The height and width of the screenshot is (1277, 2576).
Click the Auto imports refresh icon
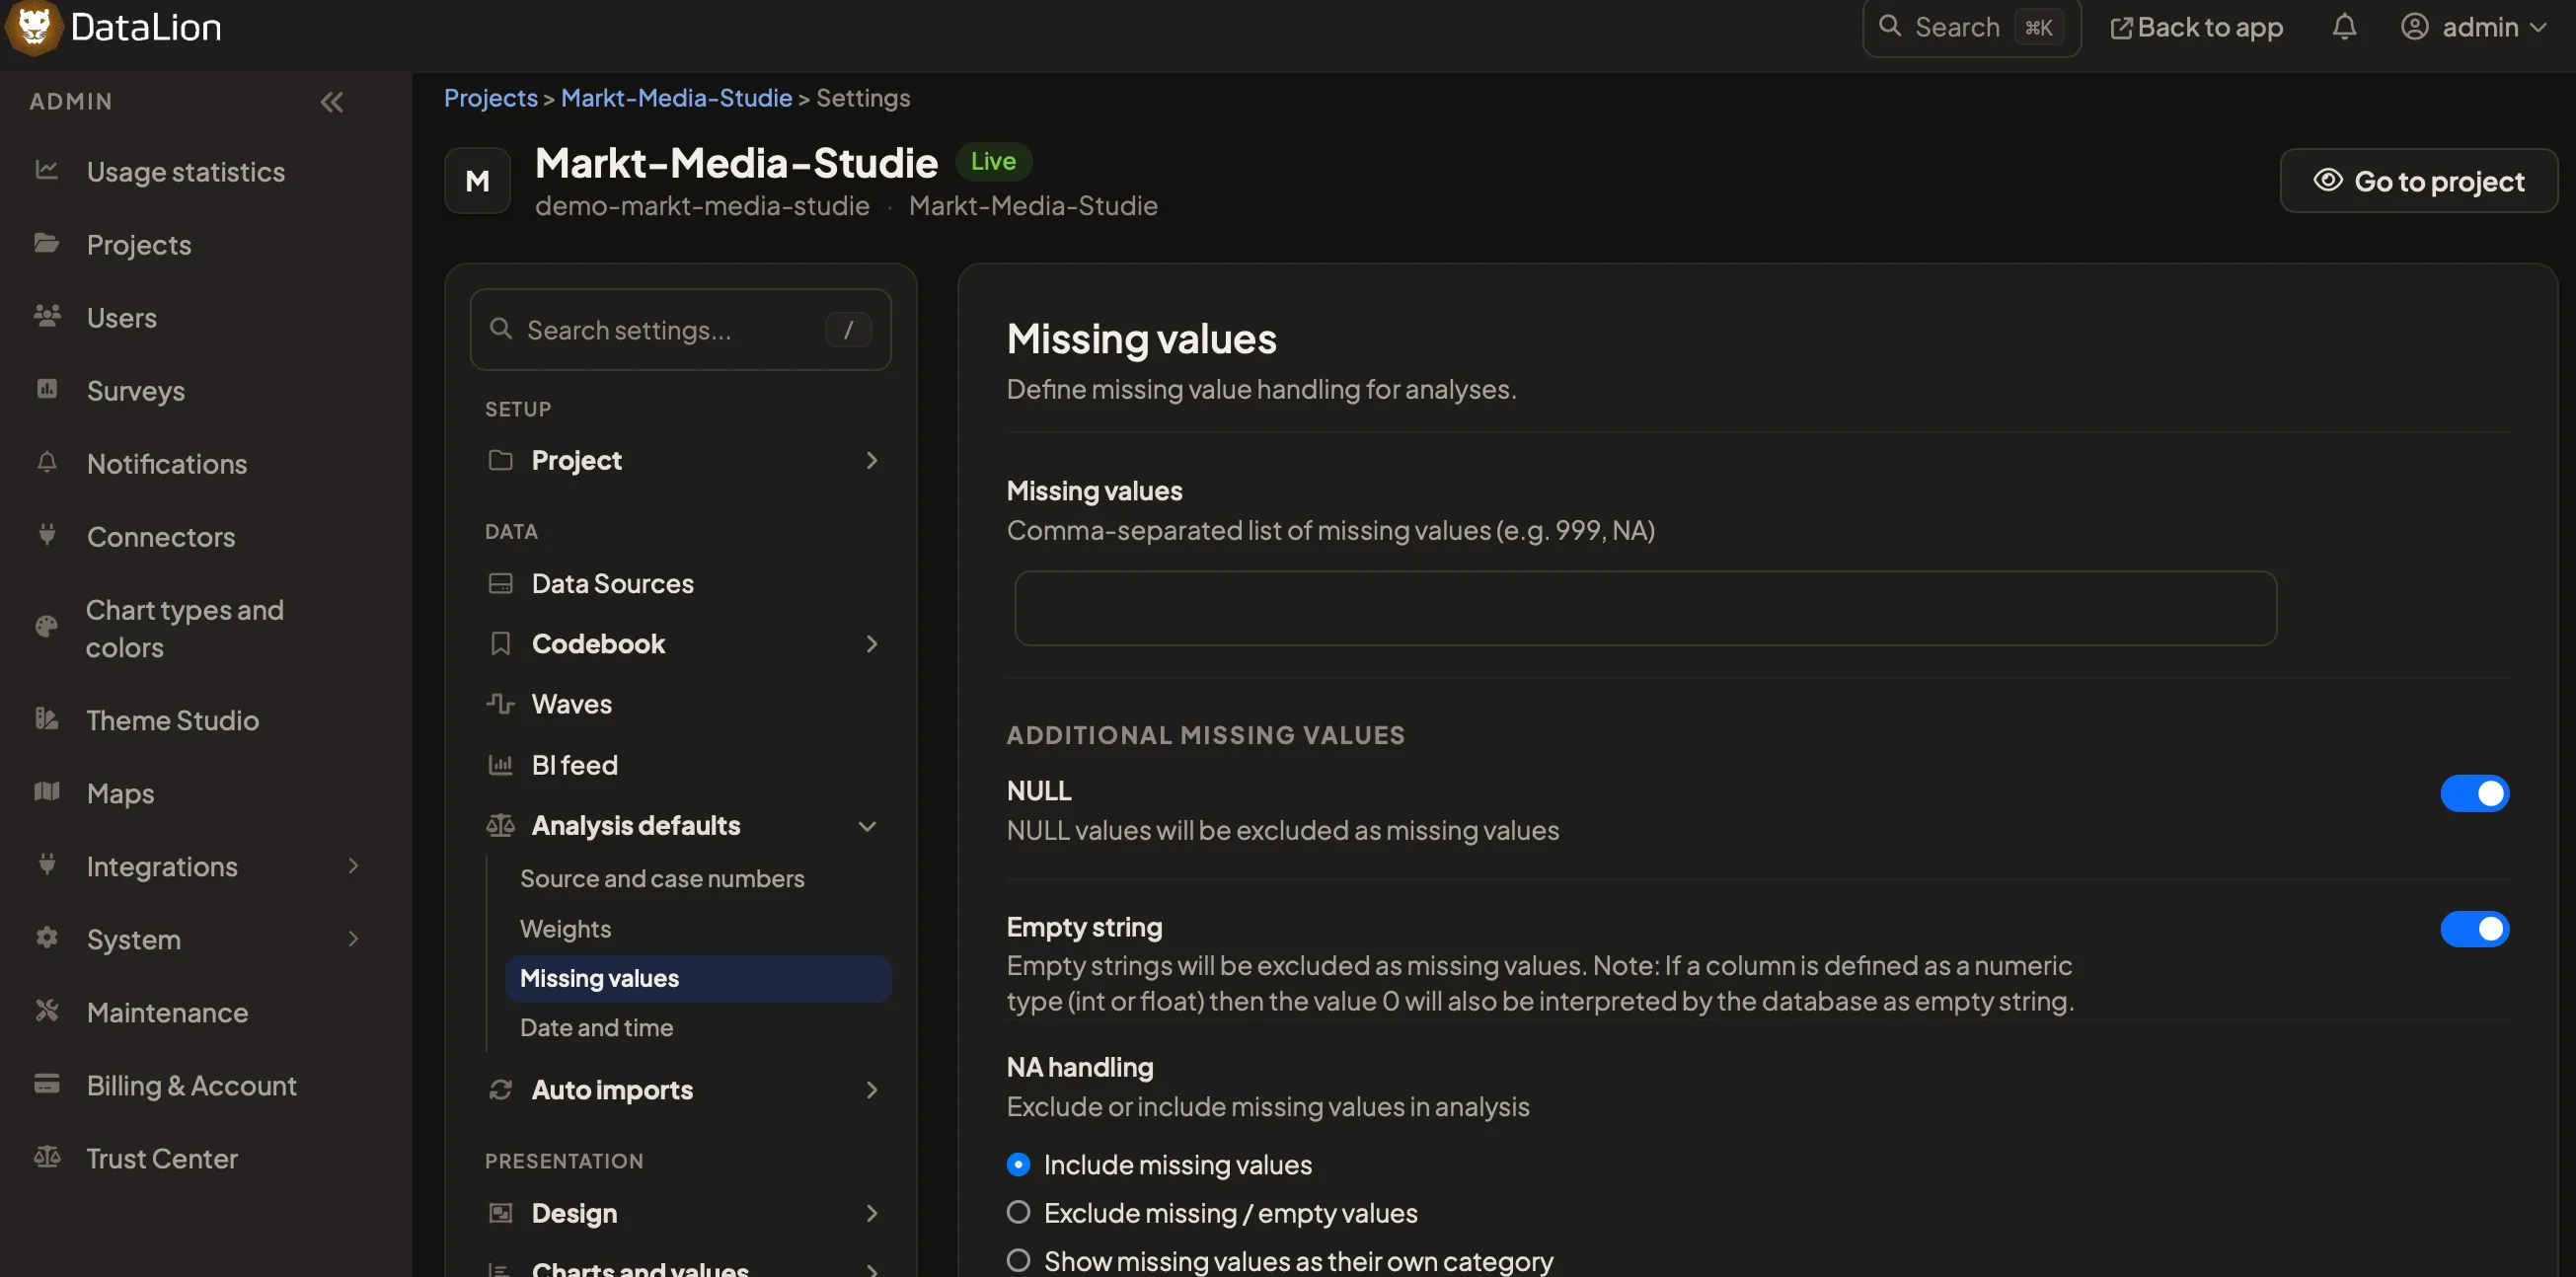[500, 1090]
